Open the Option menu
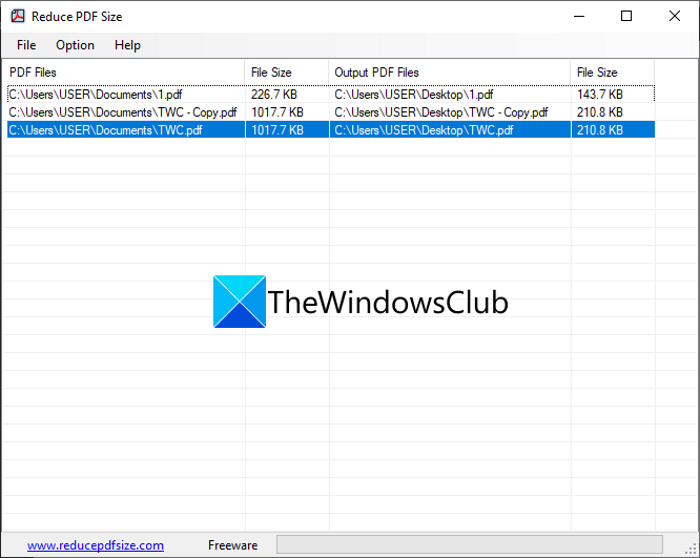The image size is (700, 558). click(75, 45)
